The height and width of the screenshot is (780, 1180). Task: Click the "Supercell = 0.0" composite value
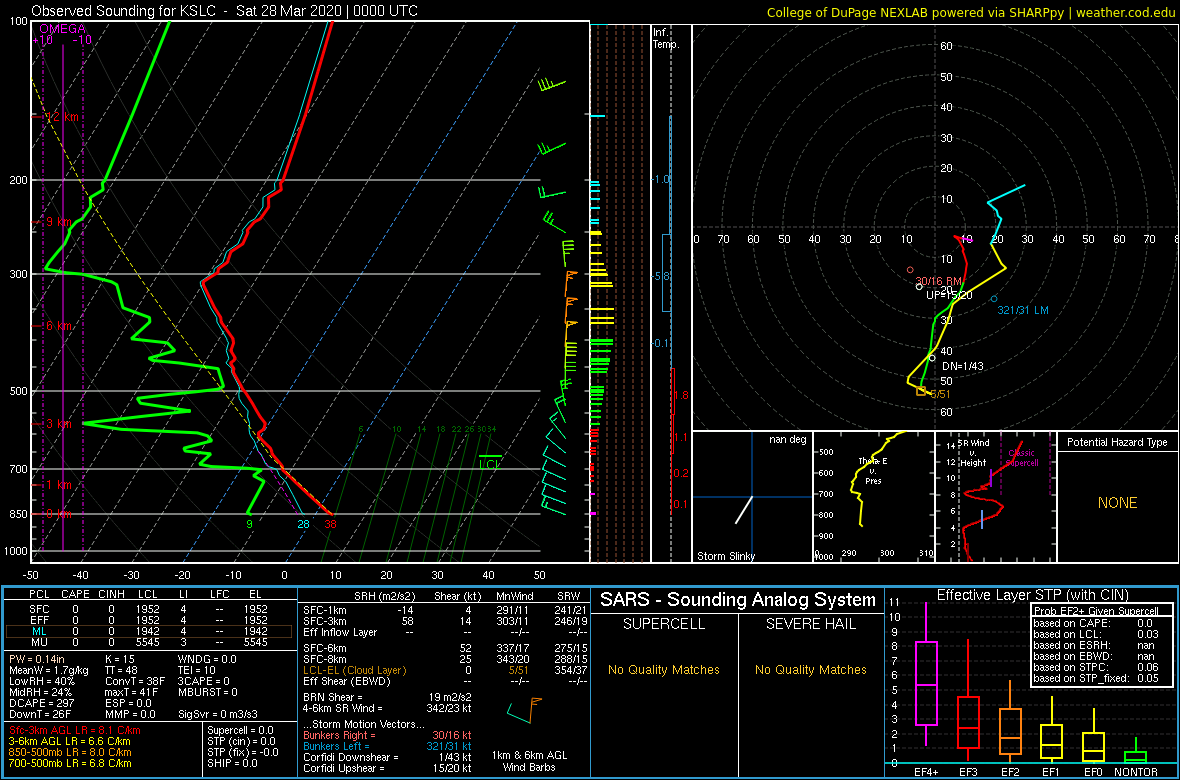tap(241, 730)
